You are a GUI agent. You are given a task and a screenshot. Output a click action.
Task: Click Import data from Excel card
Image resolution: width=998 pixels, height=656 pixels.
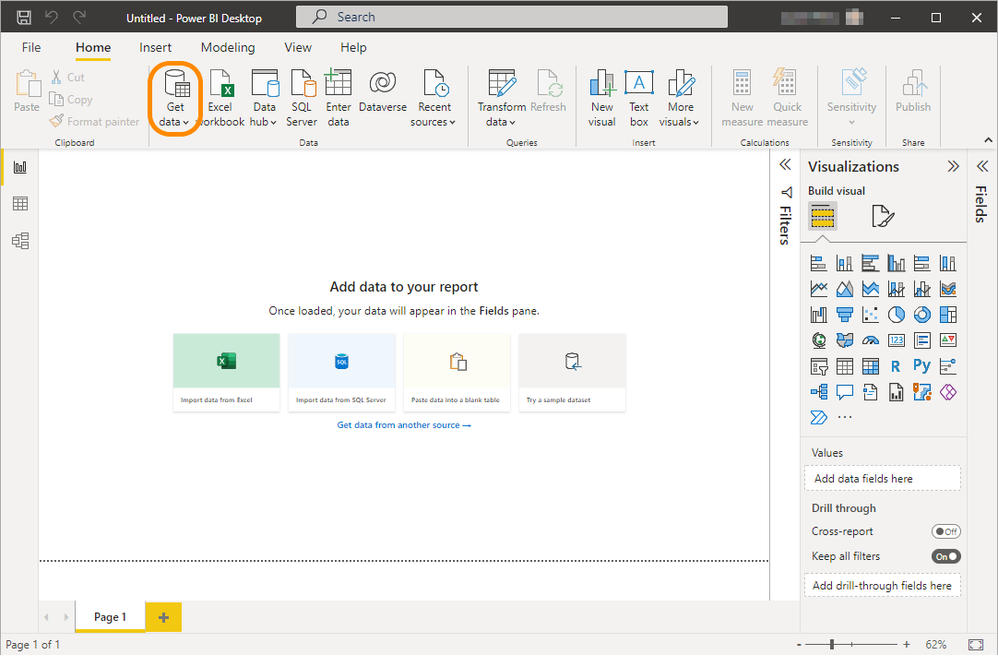click(x=226, y=372)
